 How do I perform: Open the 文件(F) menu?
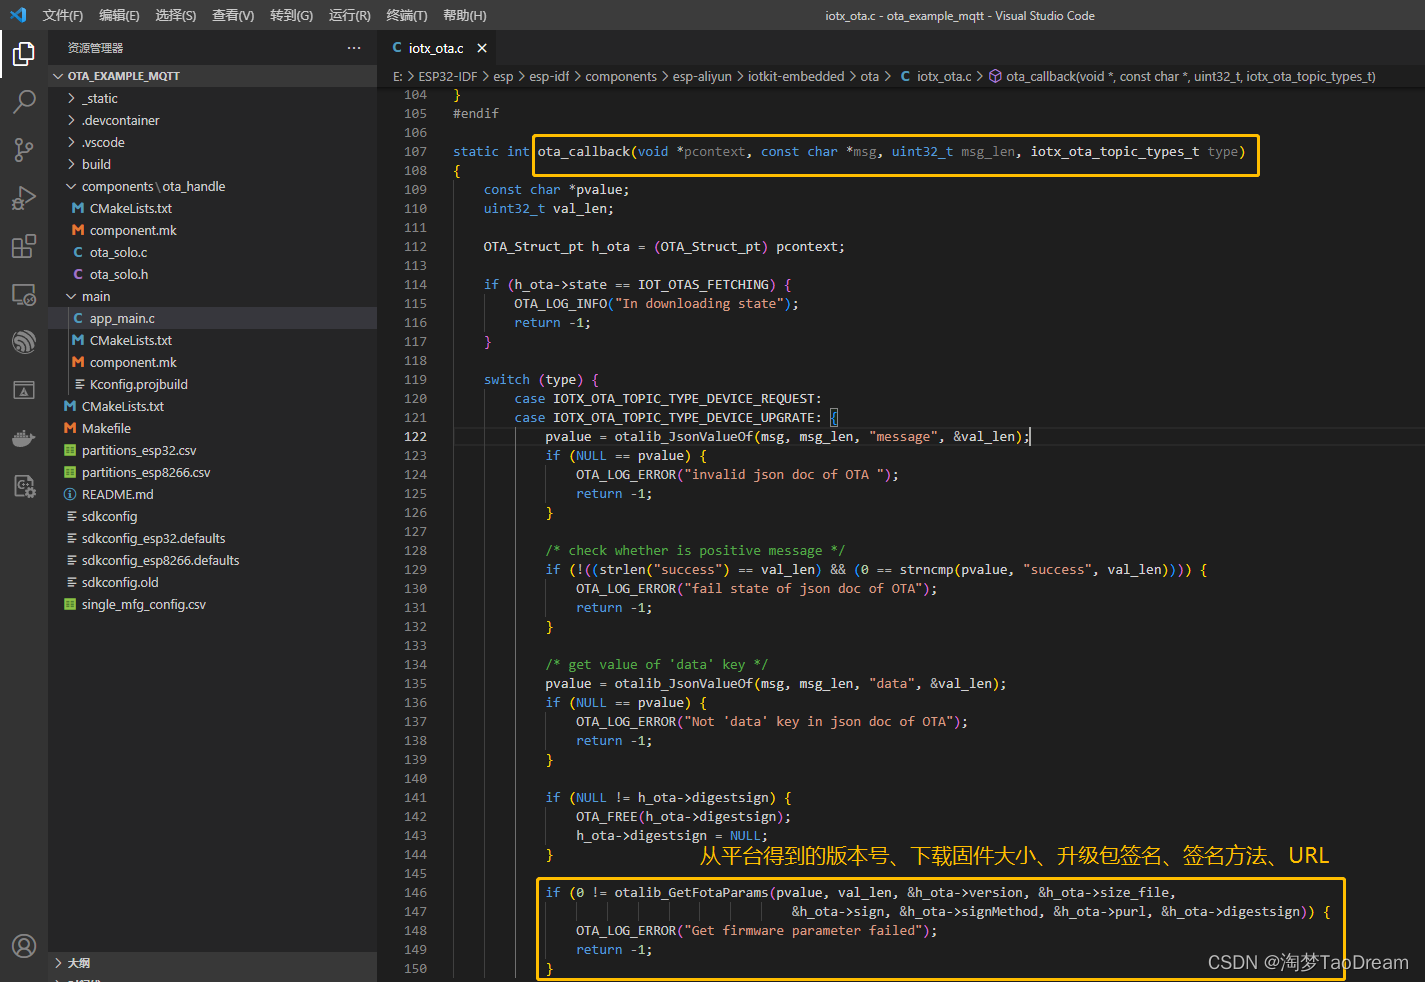[x=62, y=15]
